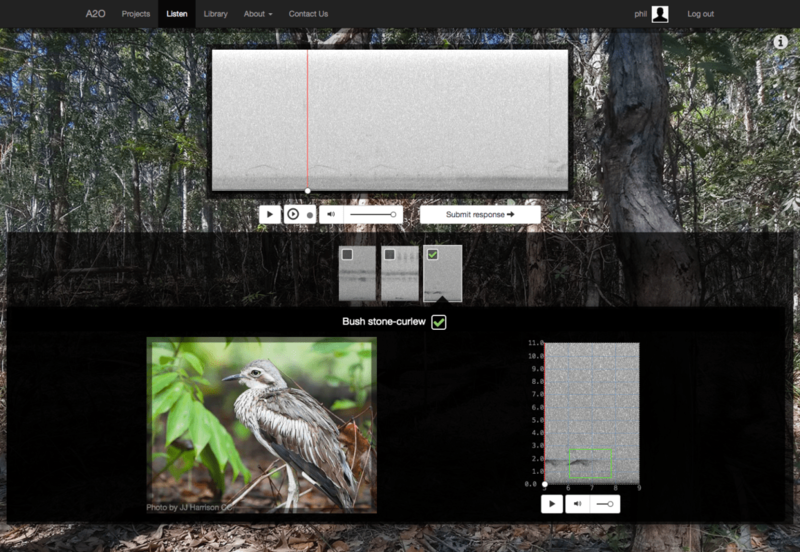Click the user profile avatar icon
The image size is (800, 552).
(660, 14)
